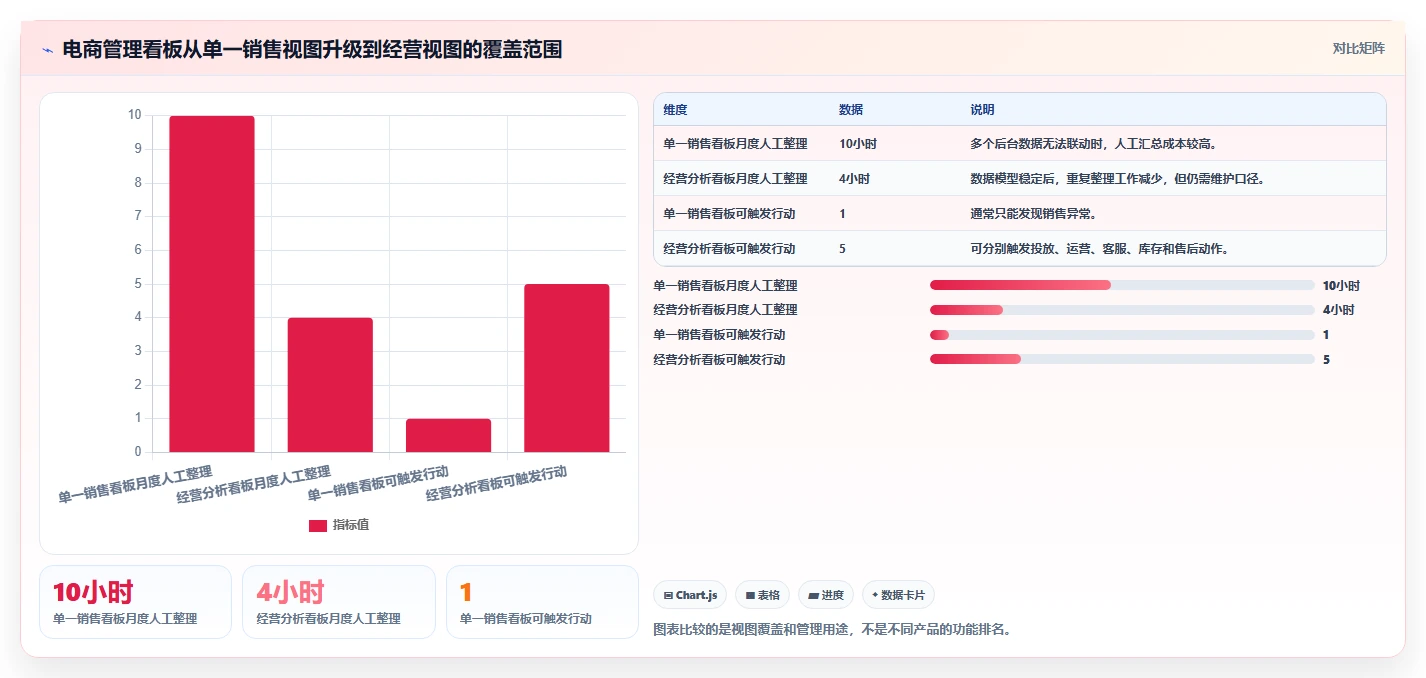Click the 对比矩阵 label in the header
Image resolution: width=1426 pixels, height=678 pixels.
click(x=1358, y=48)
